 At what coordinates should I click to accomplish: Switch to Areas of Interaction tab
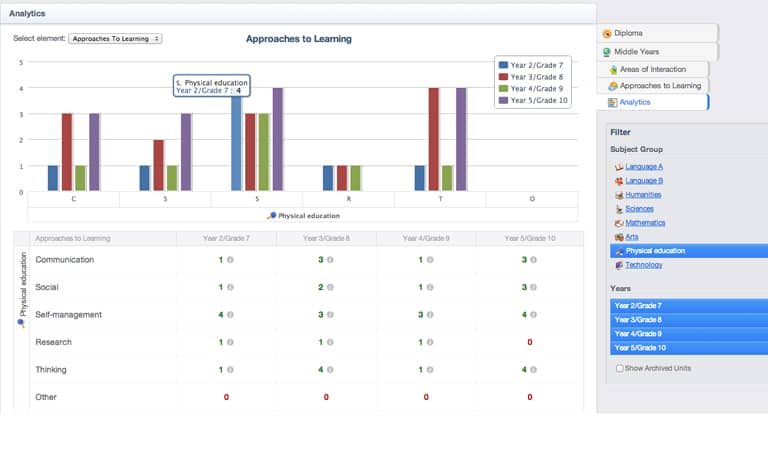(652, 69)
